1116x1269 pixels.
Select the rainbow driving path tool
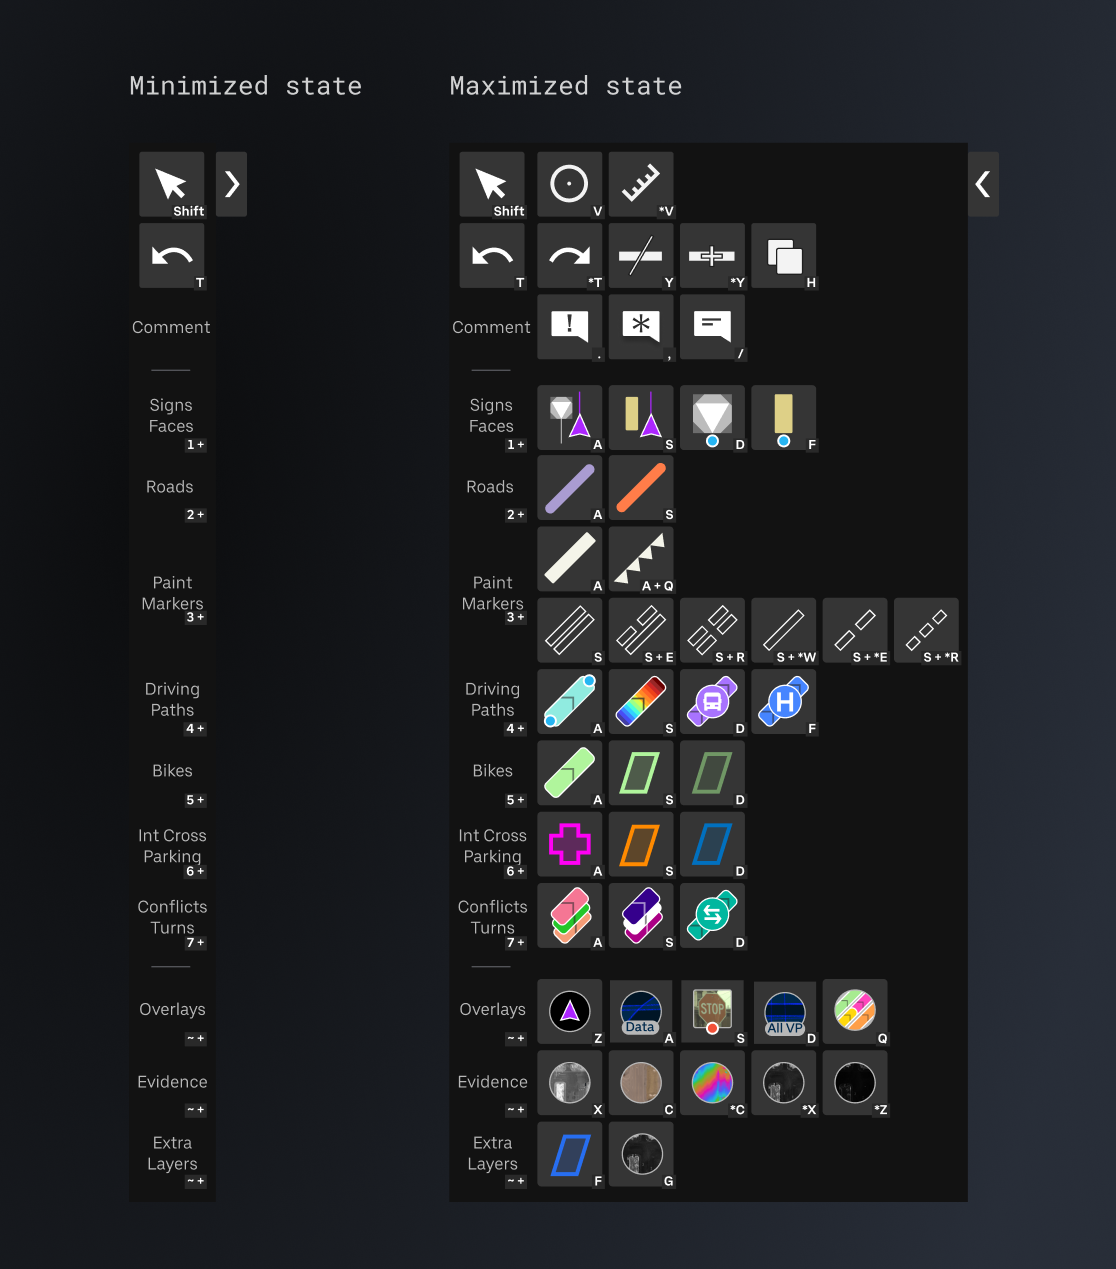pyautogui.click(x=640, y=701)
